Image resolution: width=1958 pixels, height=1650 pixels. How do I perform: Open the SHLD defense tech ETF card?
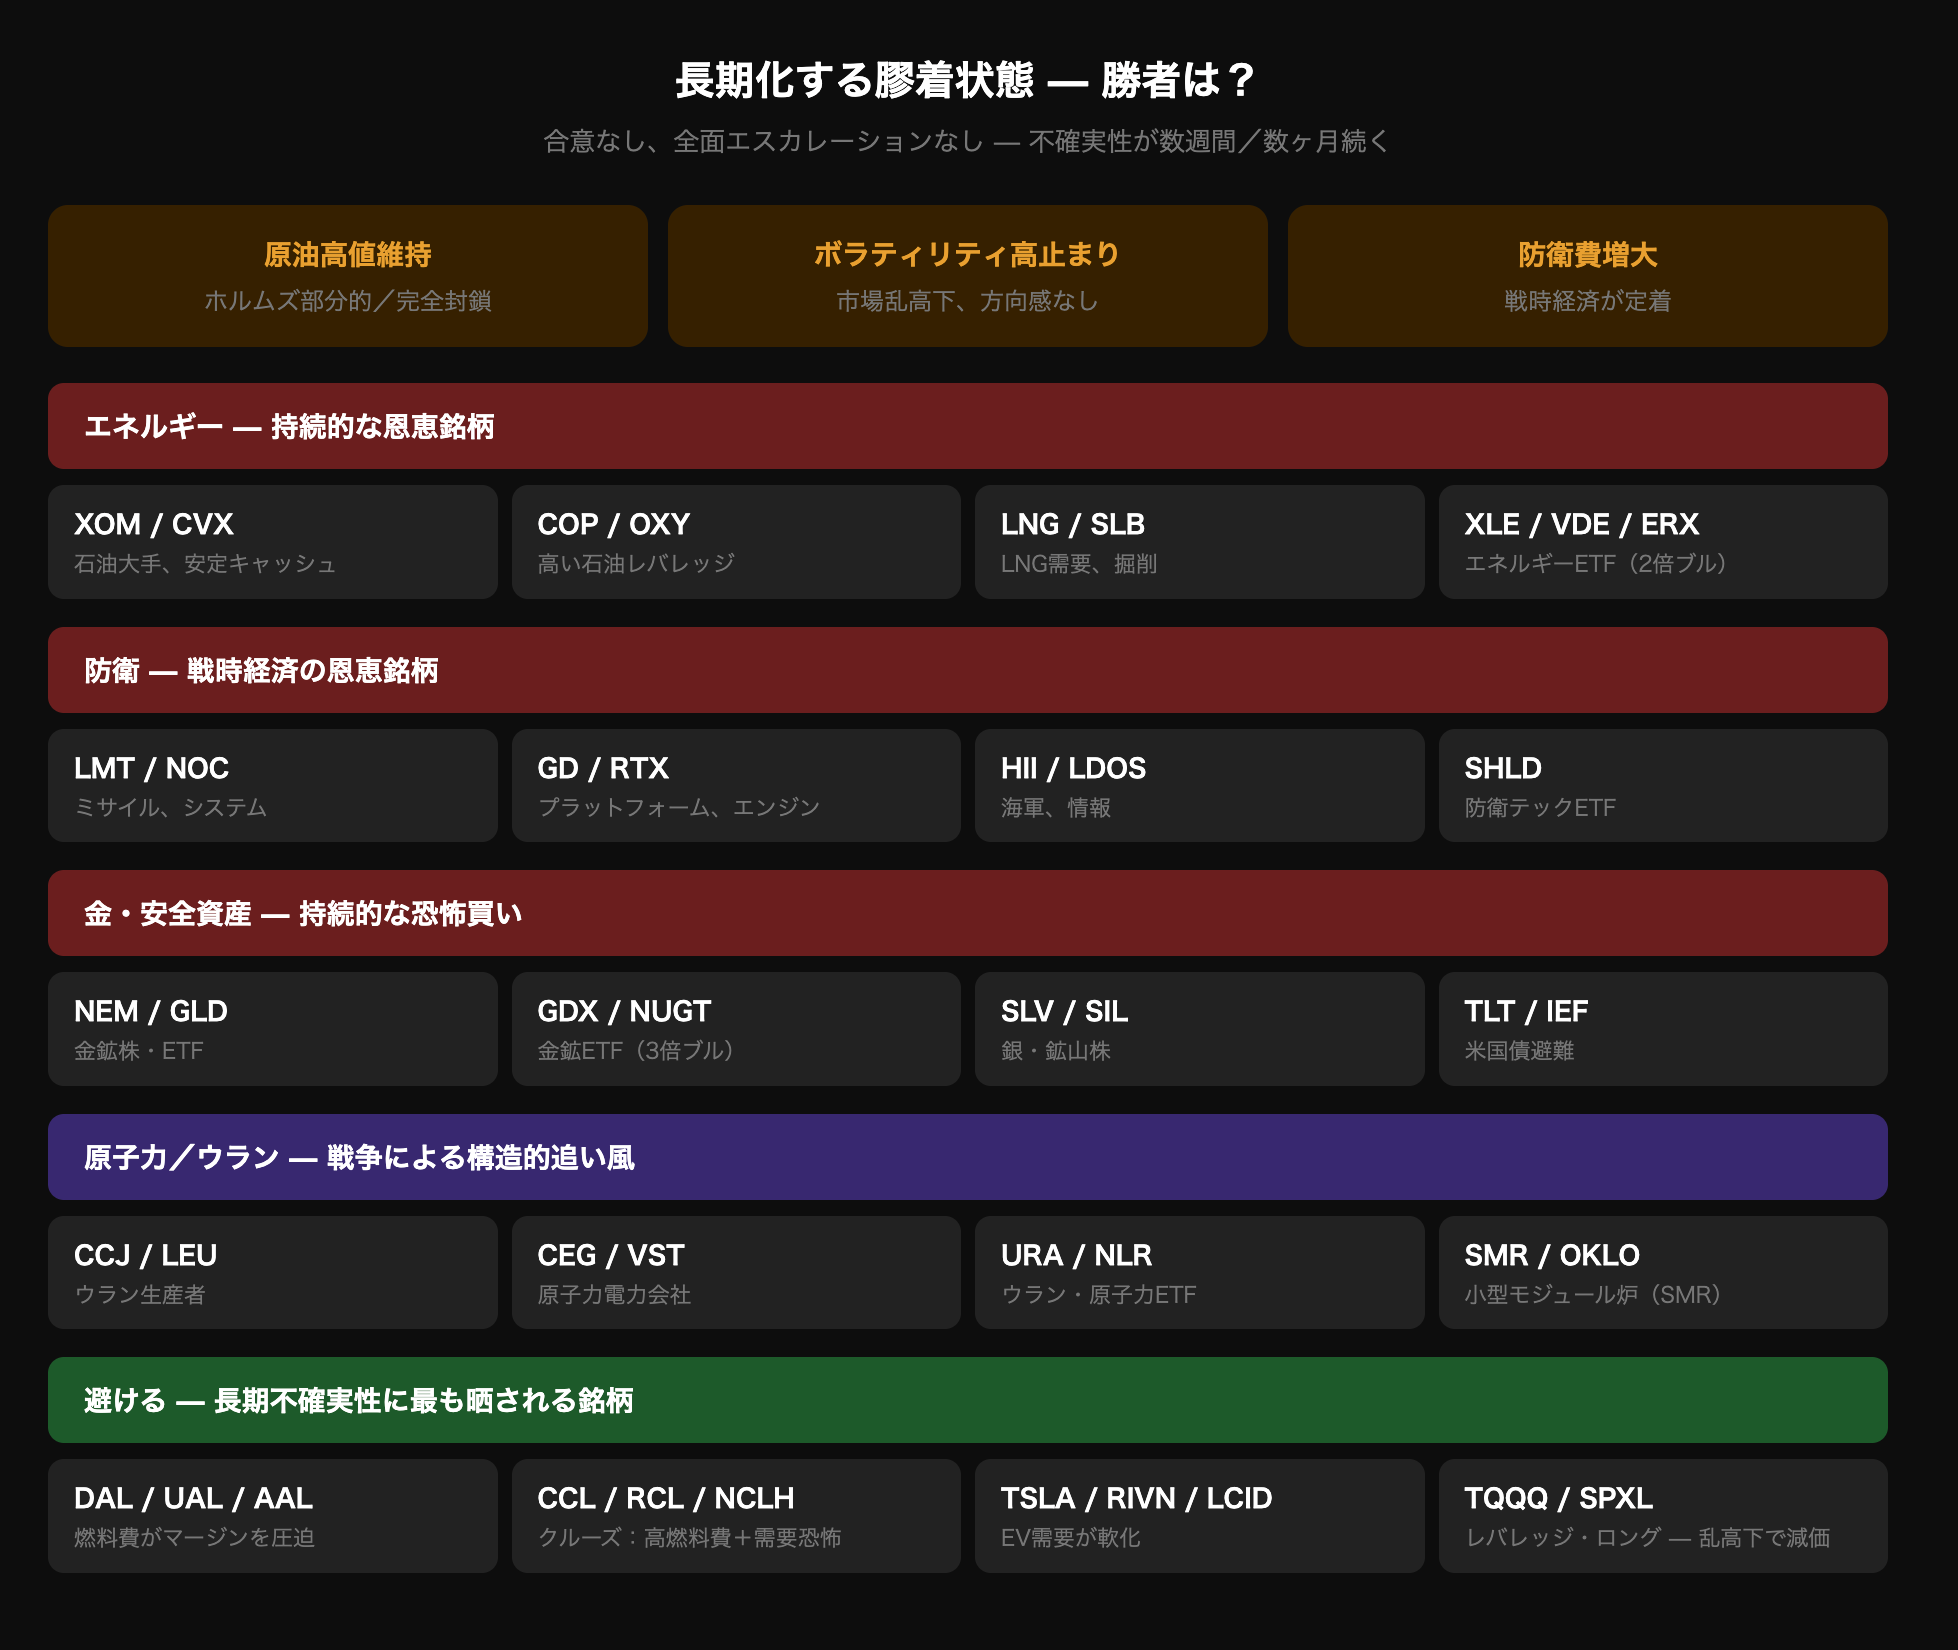(x=1662, y=786)
